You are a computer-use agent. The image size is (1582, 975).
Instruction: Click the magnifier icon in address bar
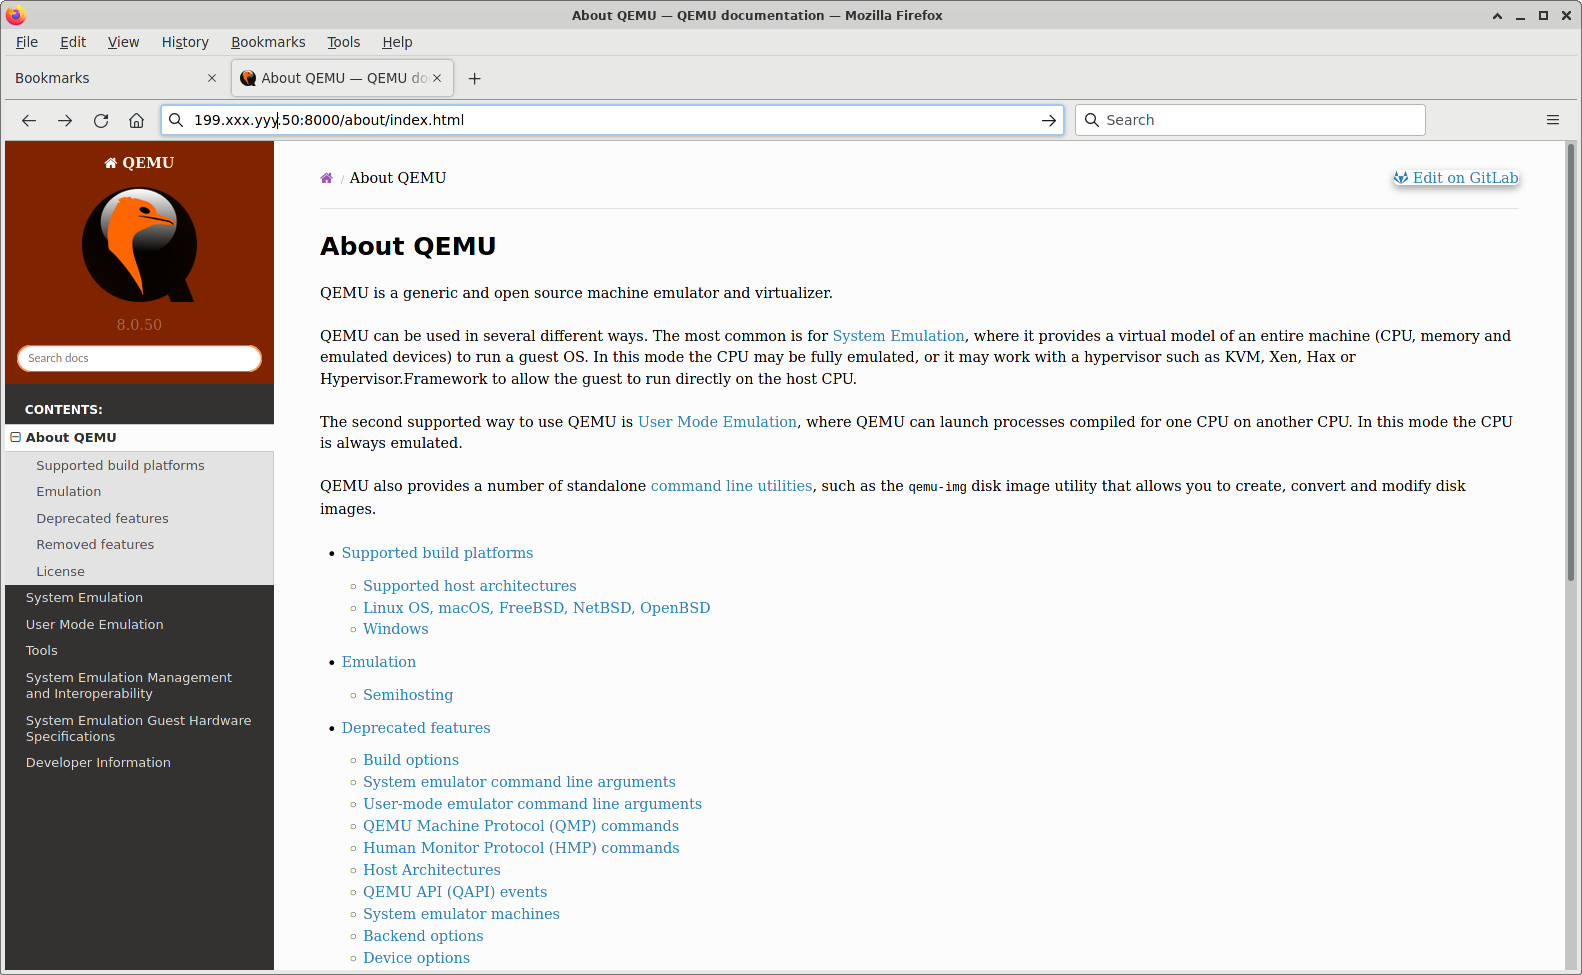click(176, 120)
